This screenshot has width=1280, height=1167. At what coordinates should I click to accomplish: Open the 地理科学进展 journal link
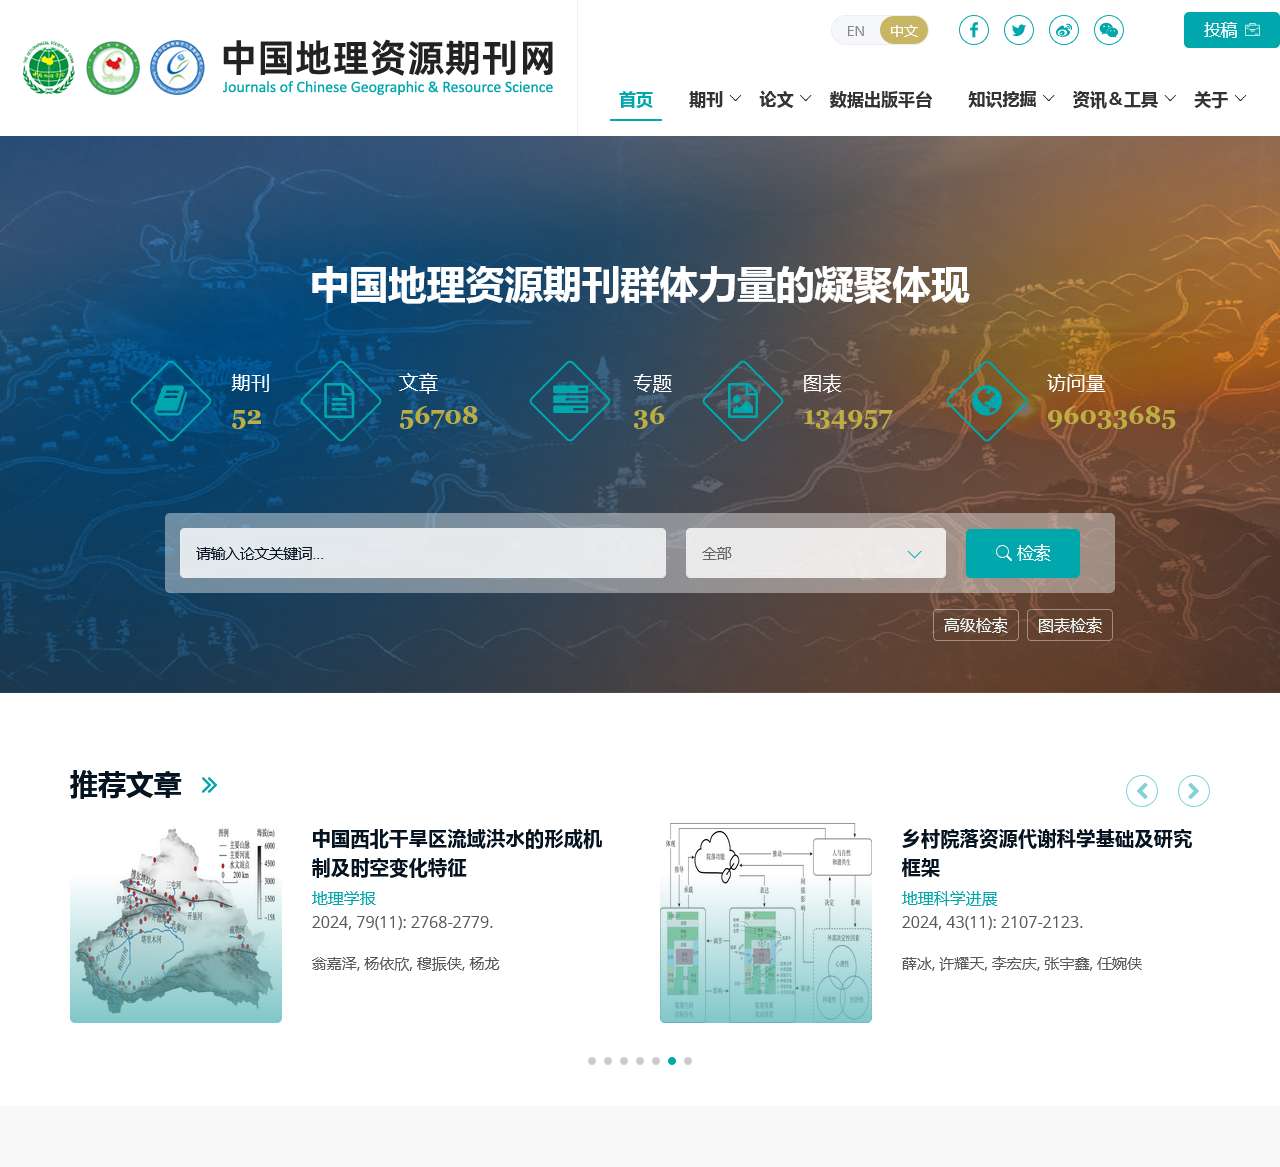(950, 898)
